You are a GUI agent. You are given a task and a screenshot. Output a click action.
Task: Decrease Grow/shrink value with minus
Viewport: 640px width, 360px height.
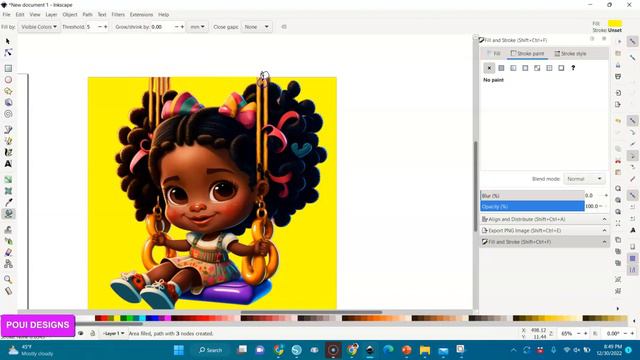176,27
